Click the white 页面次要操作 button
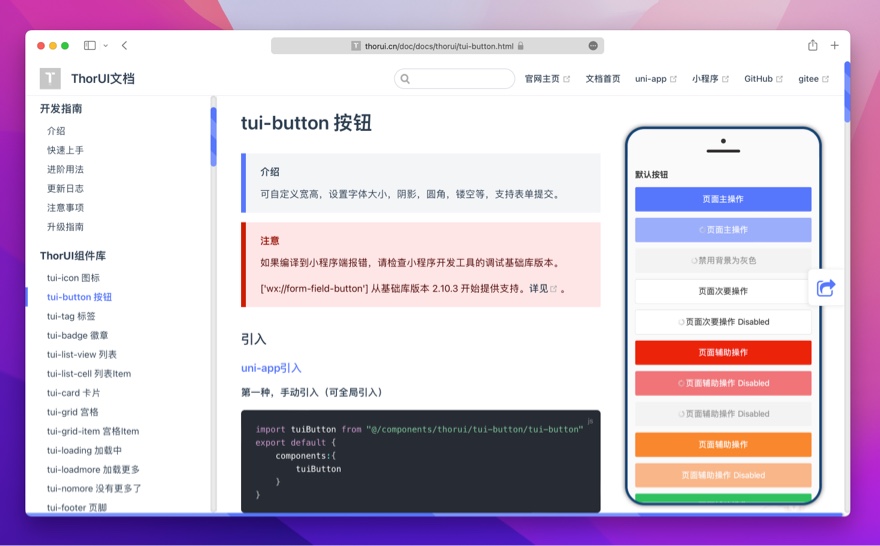This screenshot has width=880, height=546. tap(723, 291)
